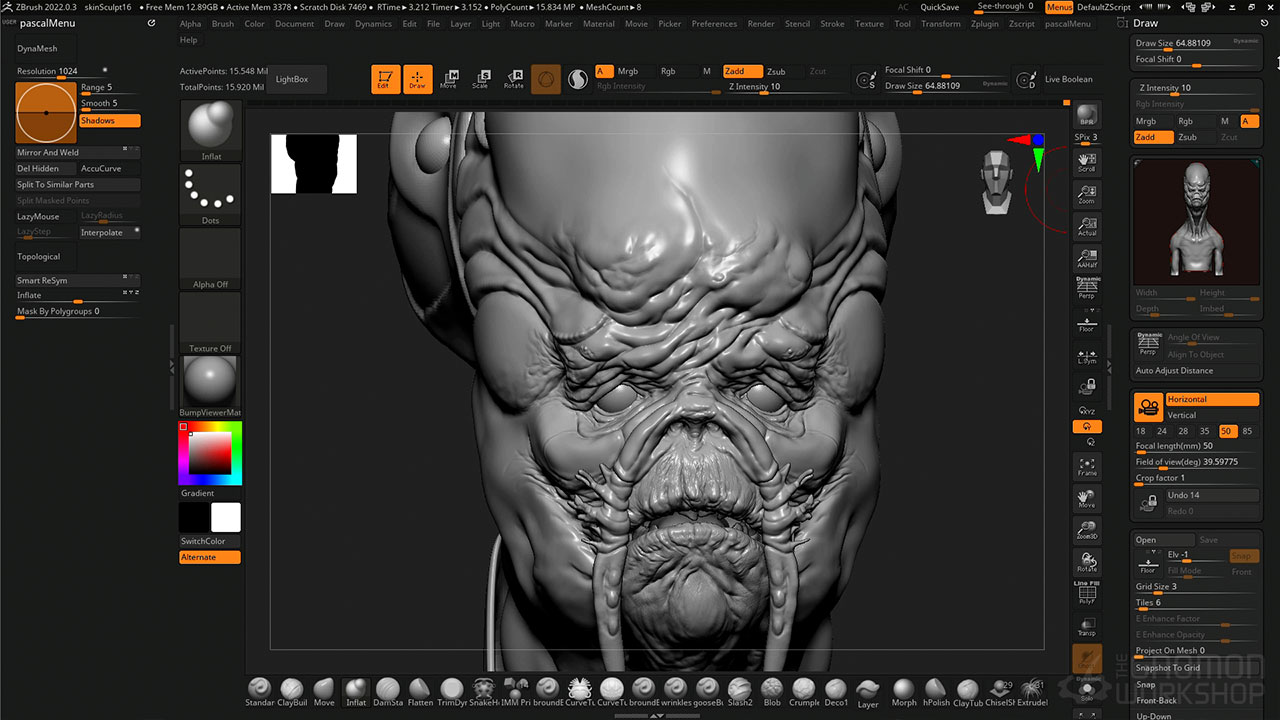This screenshot has height=720, width=1280.
Task: Toggle Local Symmetry (L.Sym)
Action: coord(1087,354)
